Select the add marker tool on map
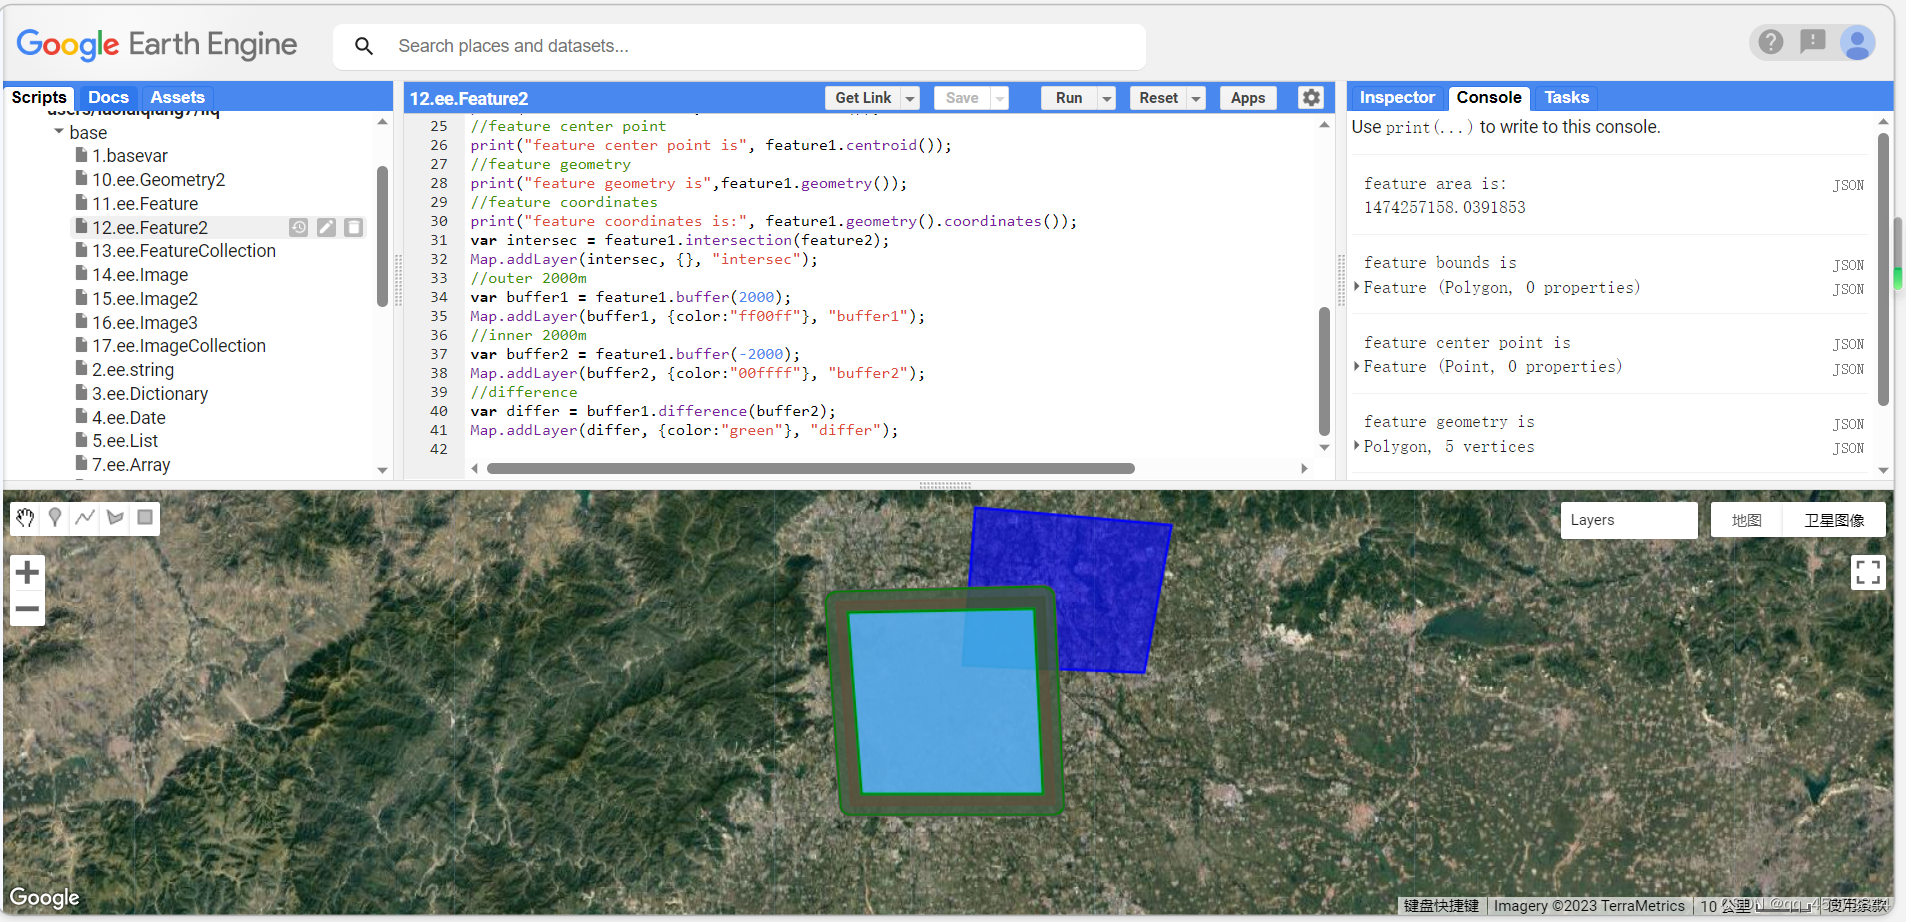This screenshot has width=1906, height=922. click(x=55, y=517)
